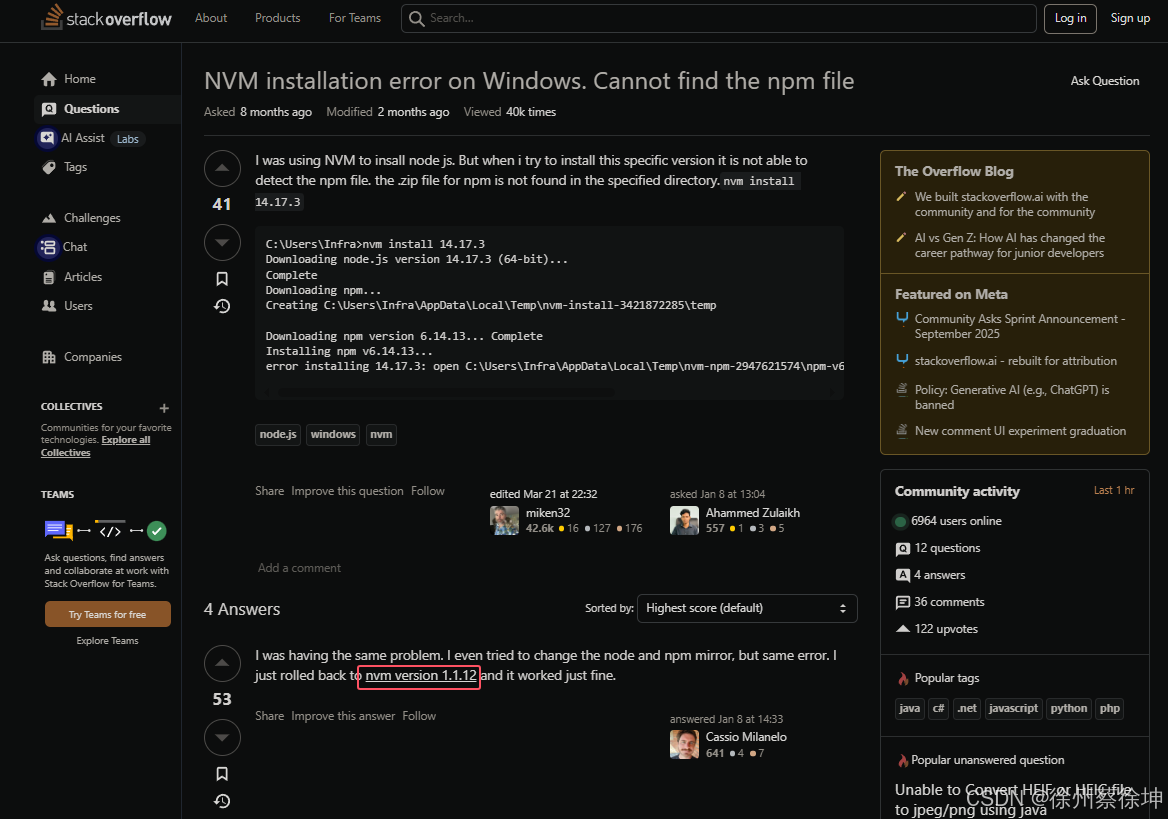Image resolution: width=1168 pixels, height=819 pixels.
Task: Open stackoverflow.ai rebuilt for attribution post
Action: tap(1015, 361)
